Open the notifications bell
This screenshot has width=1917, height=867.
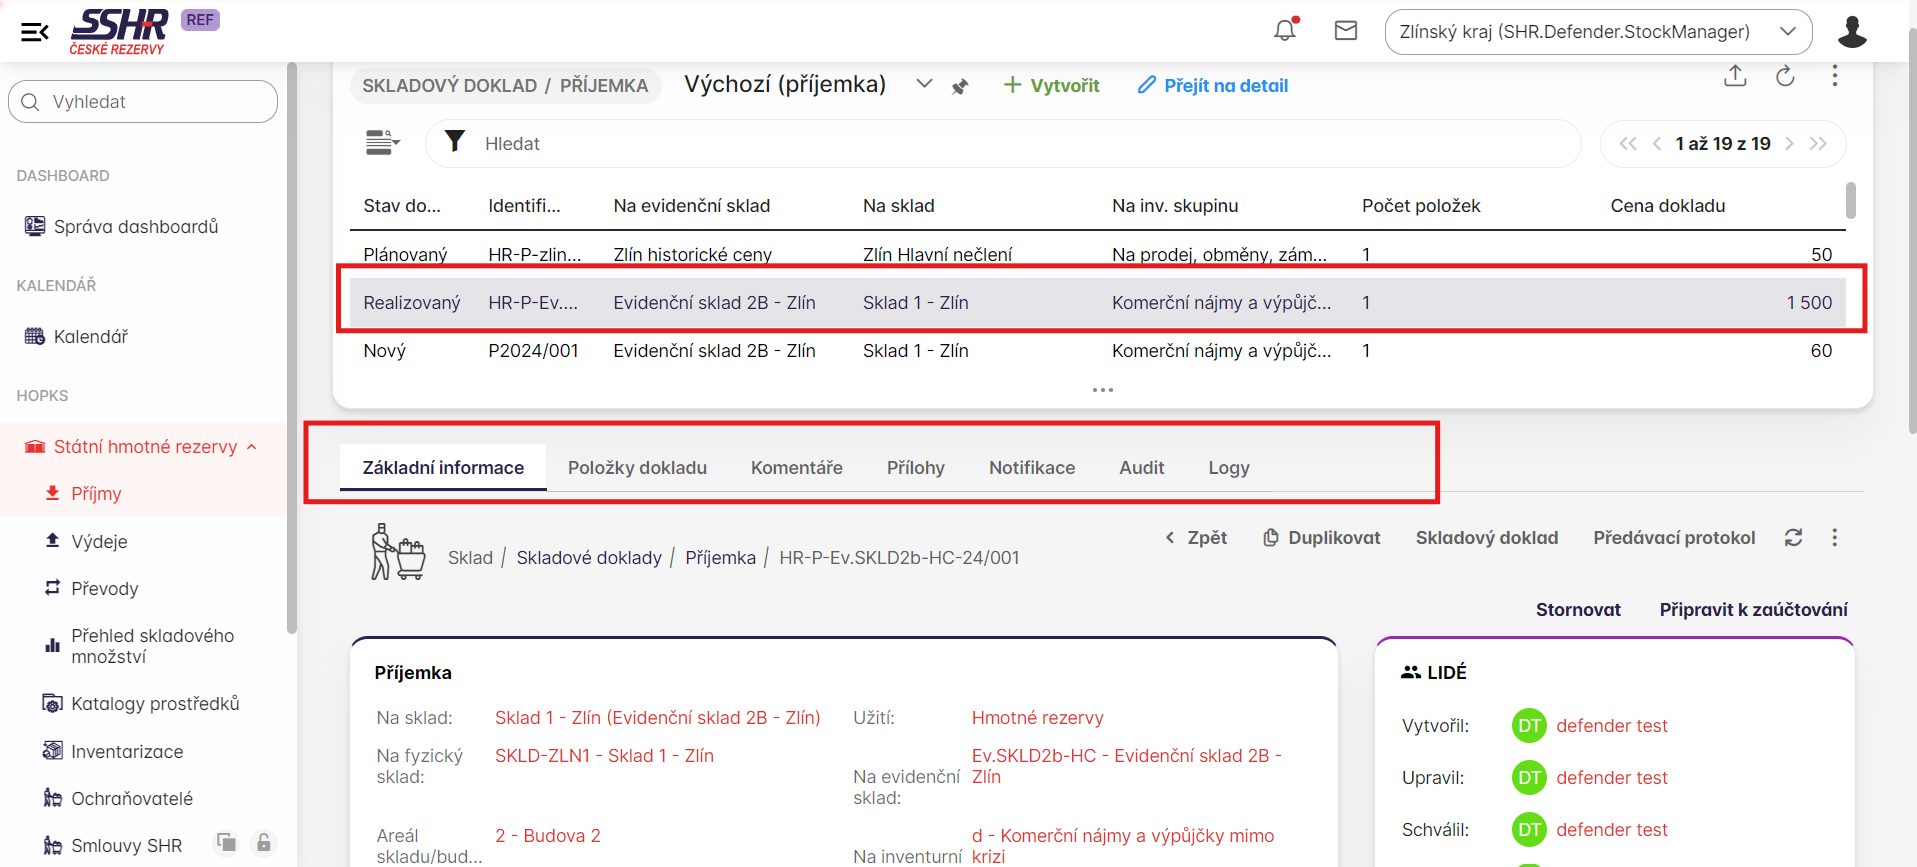1285,31
